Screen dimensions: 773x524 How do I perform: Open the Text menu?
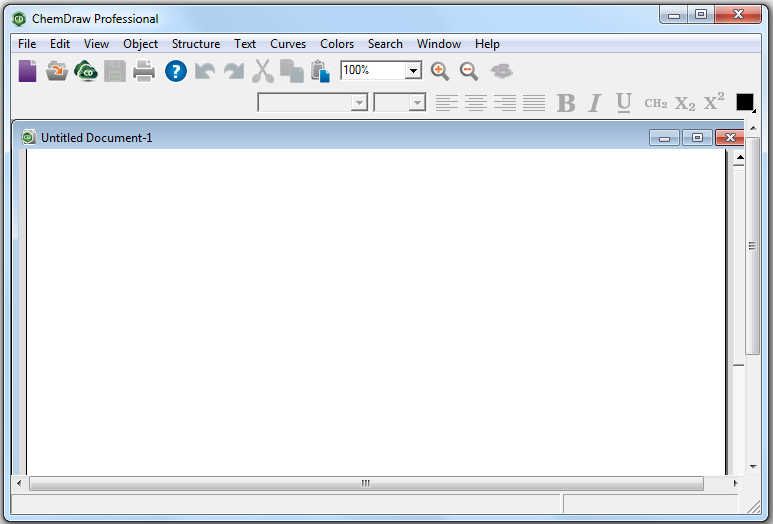245,44
